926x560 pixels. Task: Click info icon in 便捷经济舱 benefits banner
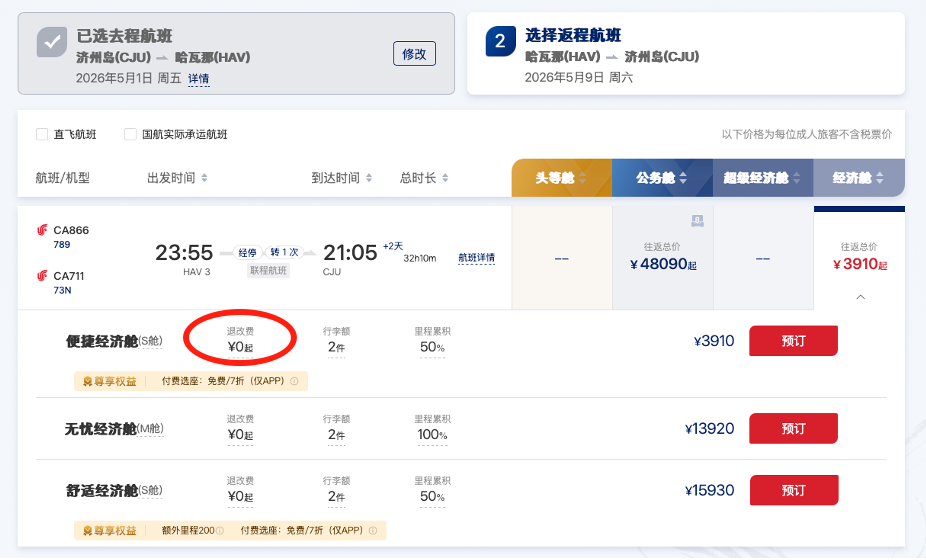coord(294,381)
